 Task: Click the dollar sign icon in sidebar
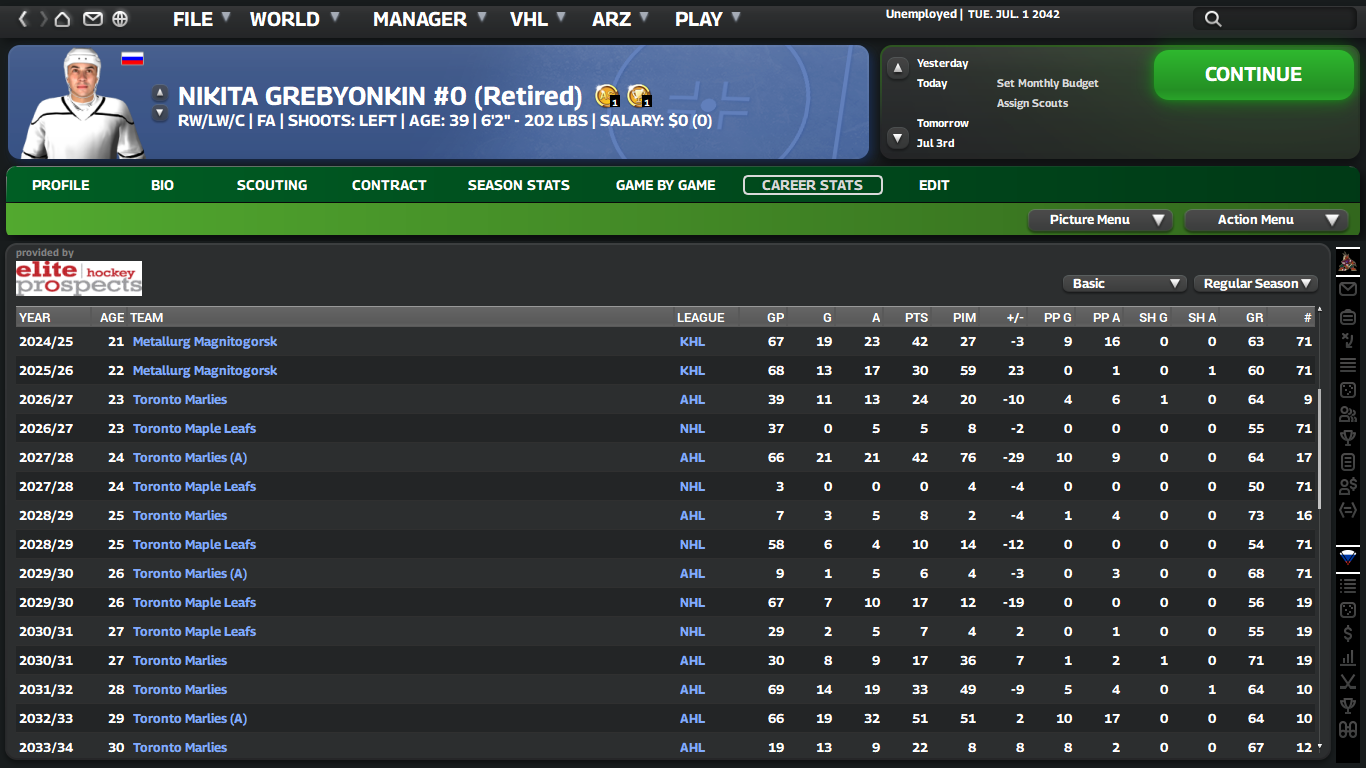(1348, 634)
